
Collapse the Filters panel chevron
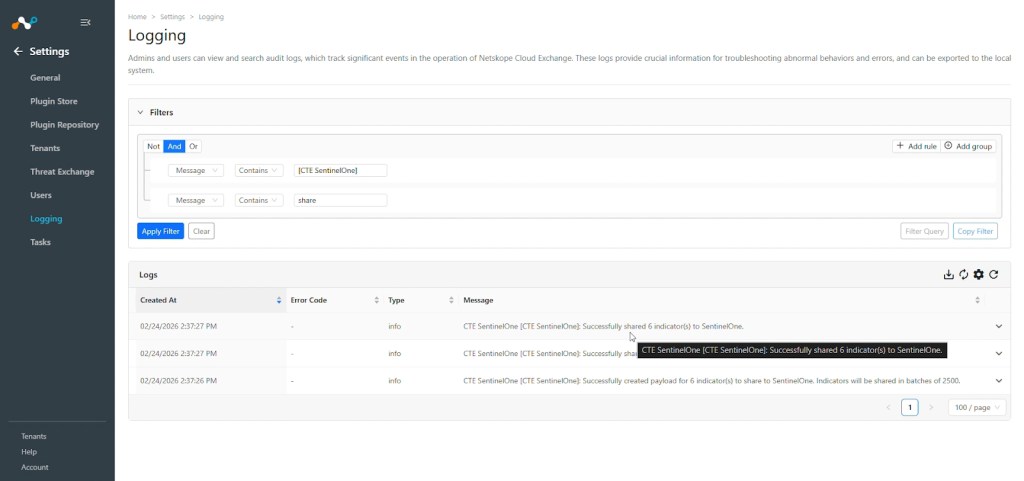[140, 112]
